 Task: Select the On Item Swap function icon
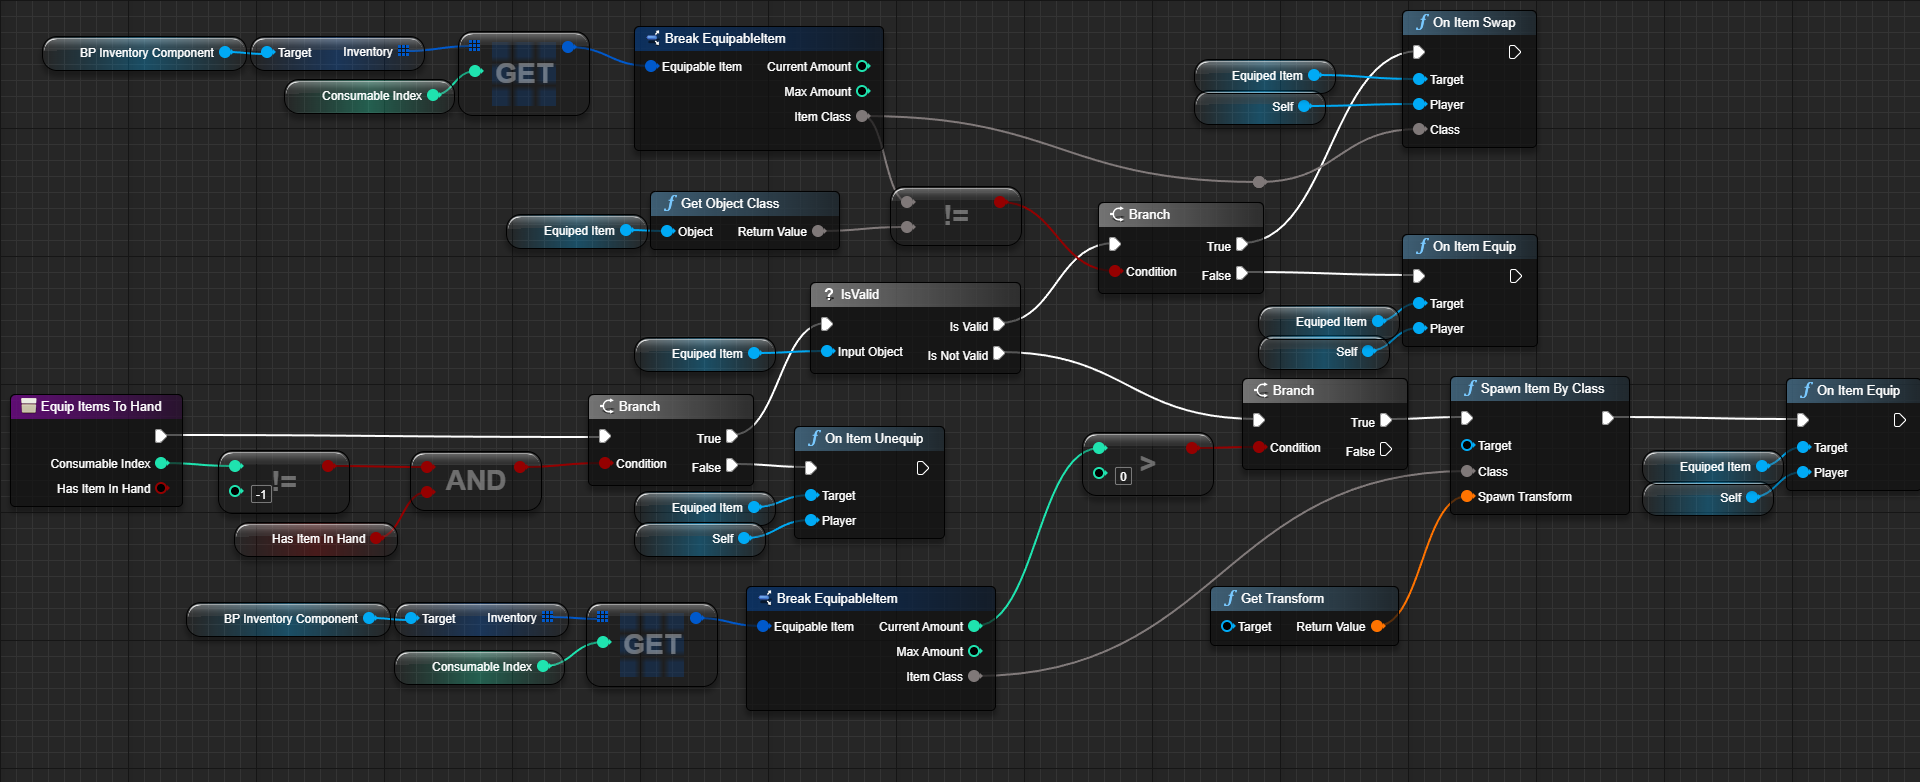[x=1422, y=22]
